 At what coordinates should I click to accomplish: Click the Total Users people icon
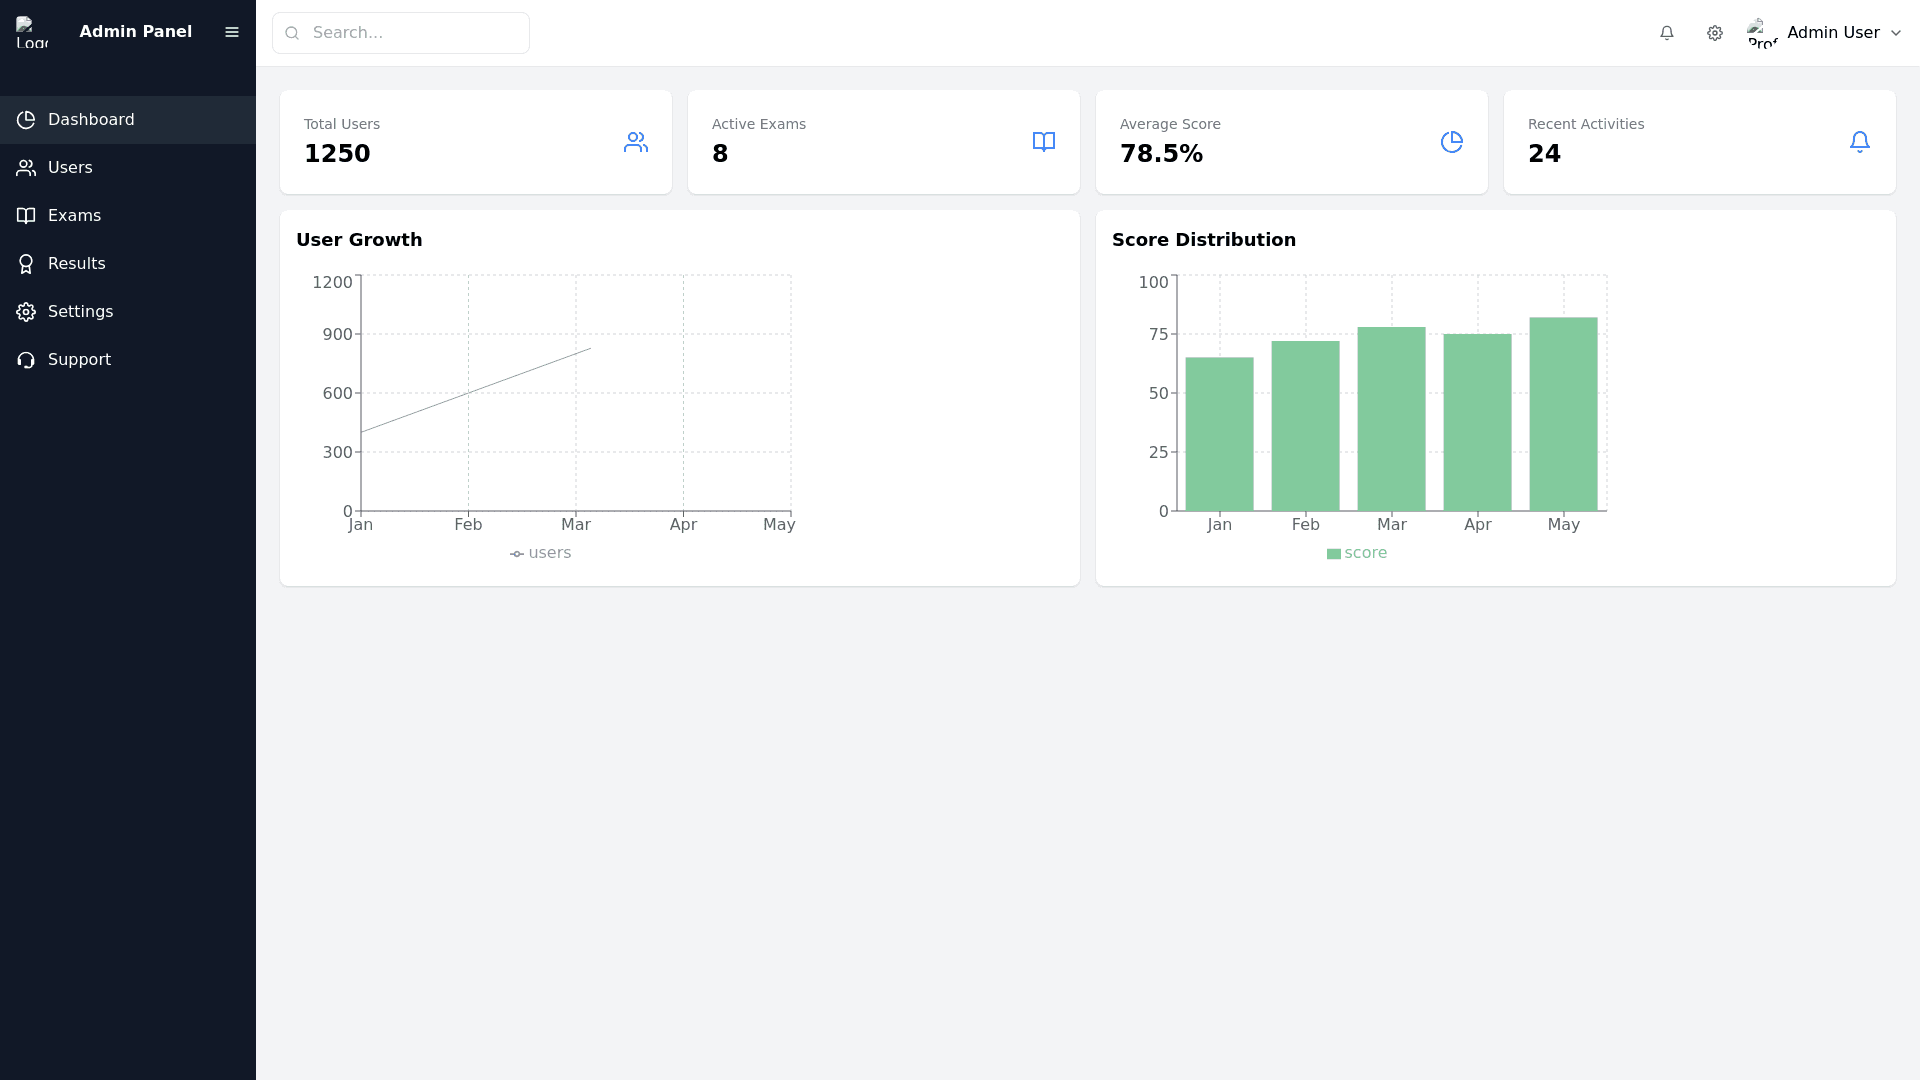pos(636,142)
